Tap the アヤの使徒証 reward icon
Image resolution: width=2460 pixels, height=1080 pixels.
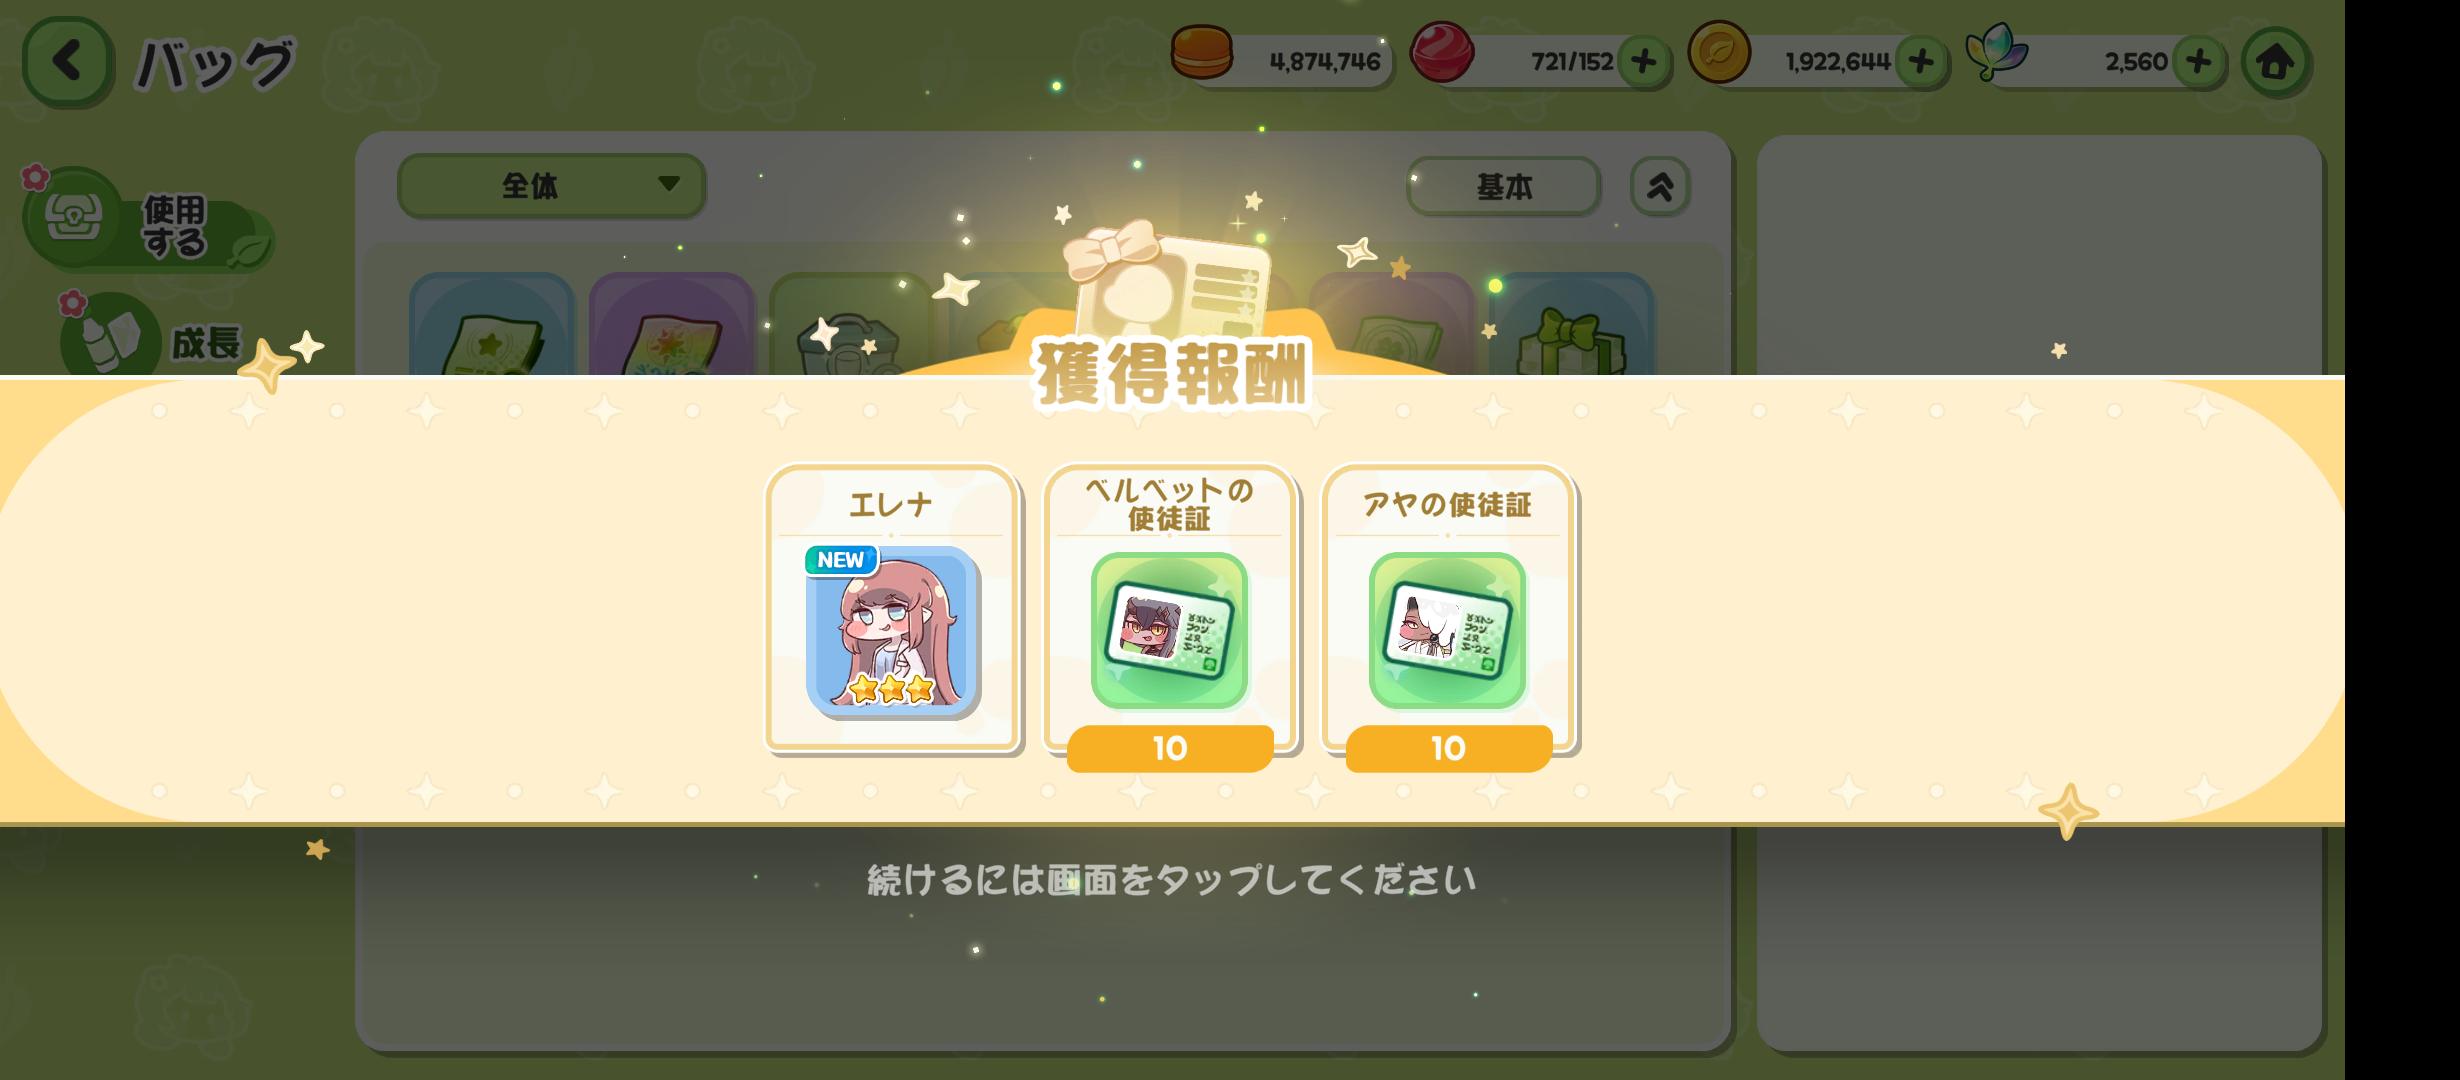(x=1448, y=630)
